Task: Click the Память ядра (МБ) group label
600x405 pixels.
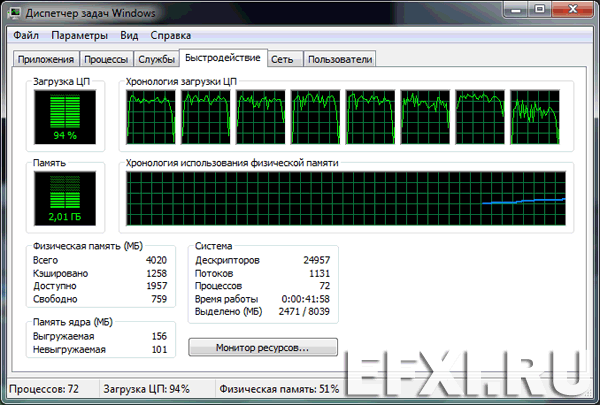Action: (x=73, y=322)
